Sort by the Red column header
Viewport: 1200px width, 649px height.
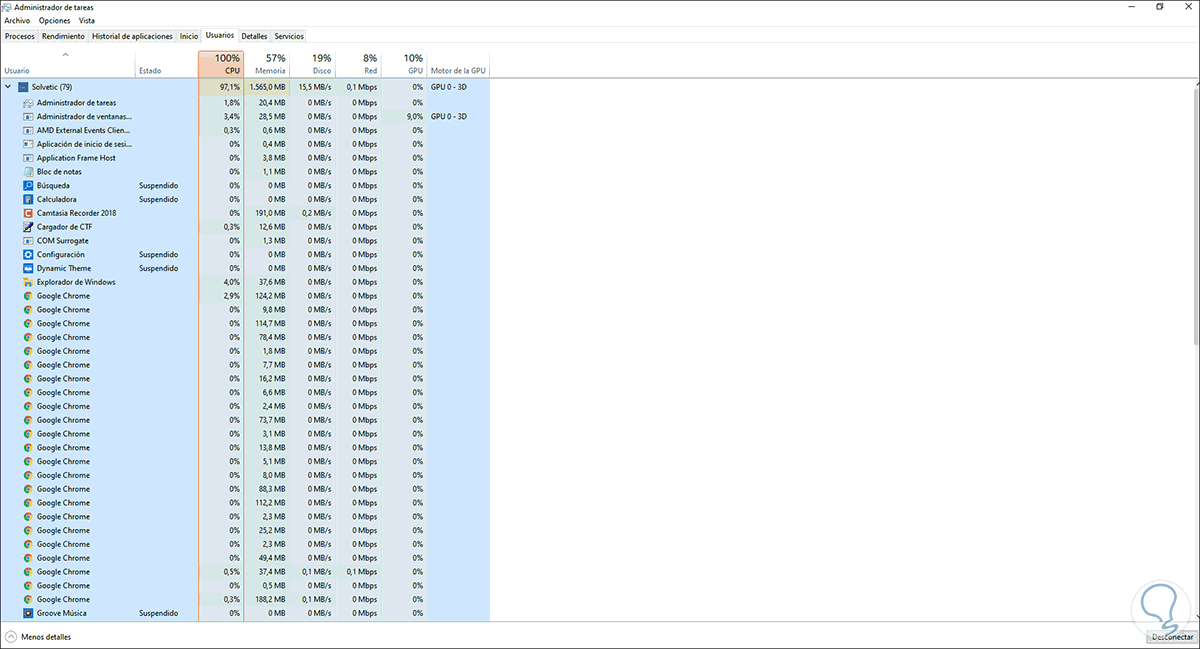pyautogui.click(x=358, y=64)
